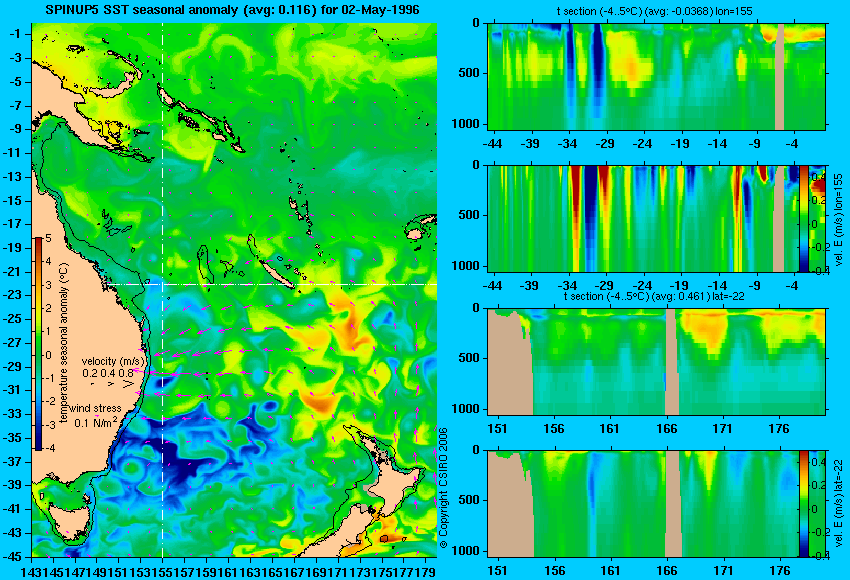Click the longitude tick labels along the map's bottom

click(x=228, y=571)
